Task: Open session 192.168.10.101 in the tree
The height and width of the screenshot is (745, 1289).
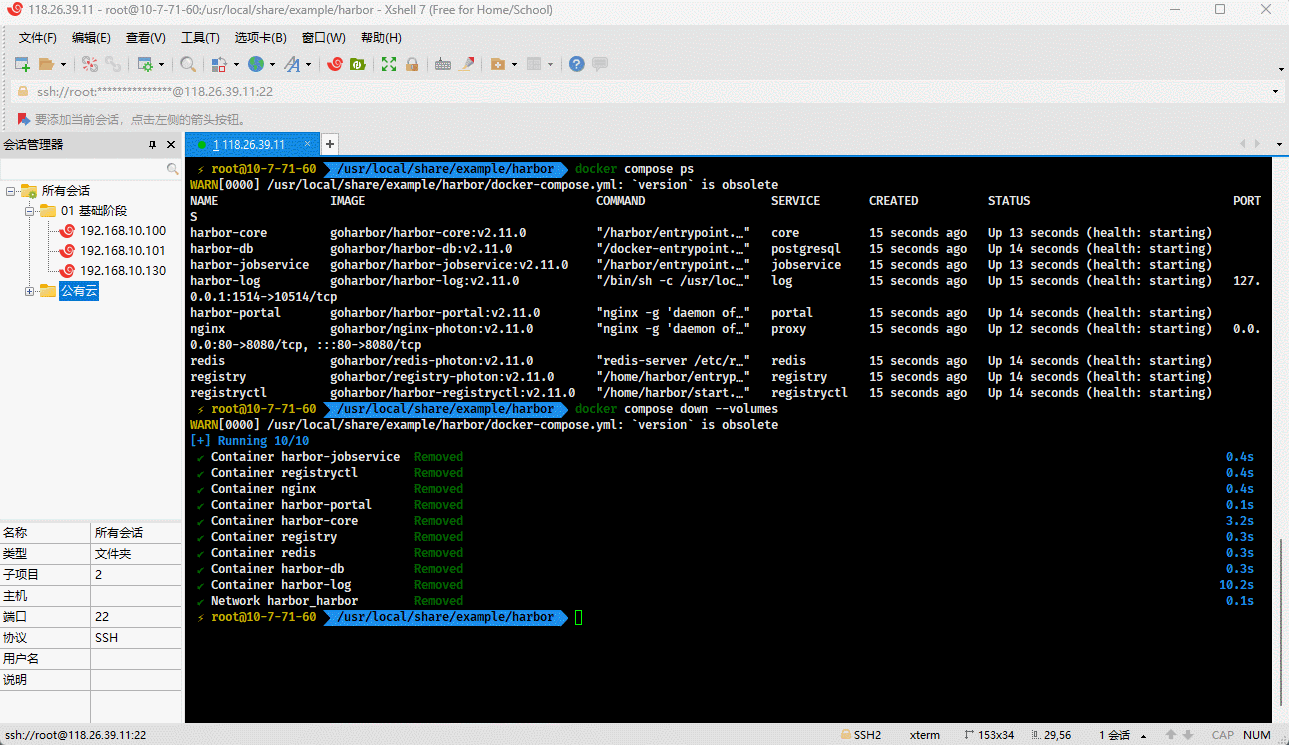Action: pos(122,251)
